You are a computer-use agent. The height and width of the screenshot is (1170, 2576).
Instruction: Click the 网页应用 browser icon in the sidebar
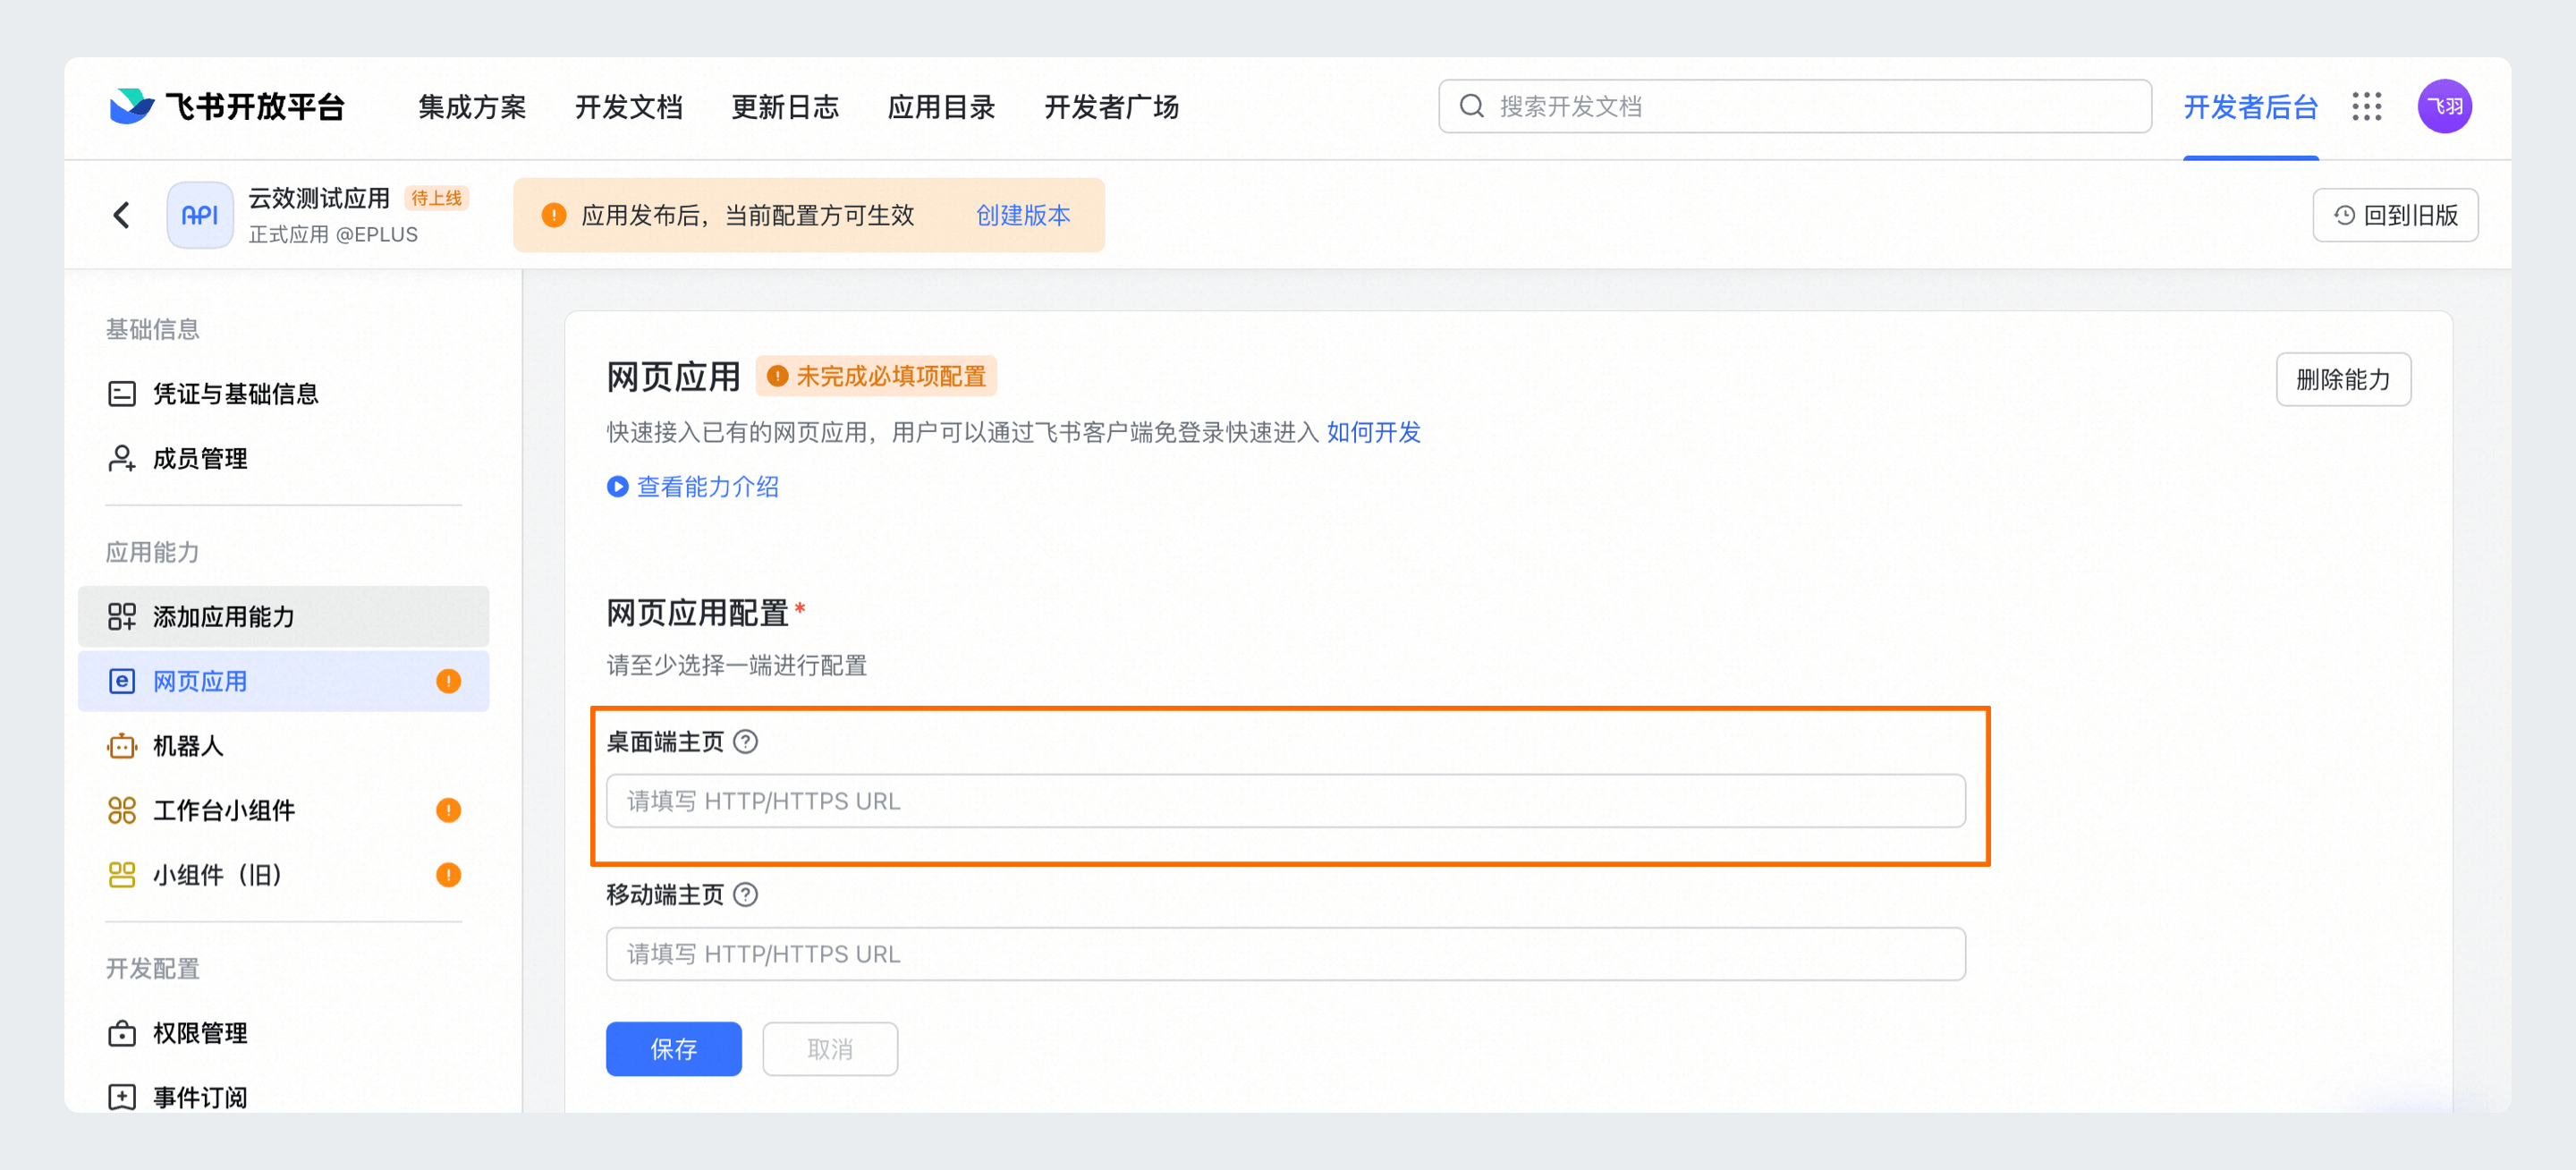[122, 681]
